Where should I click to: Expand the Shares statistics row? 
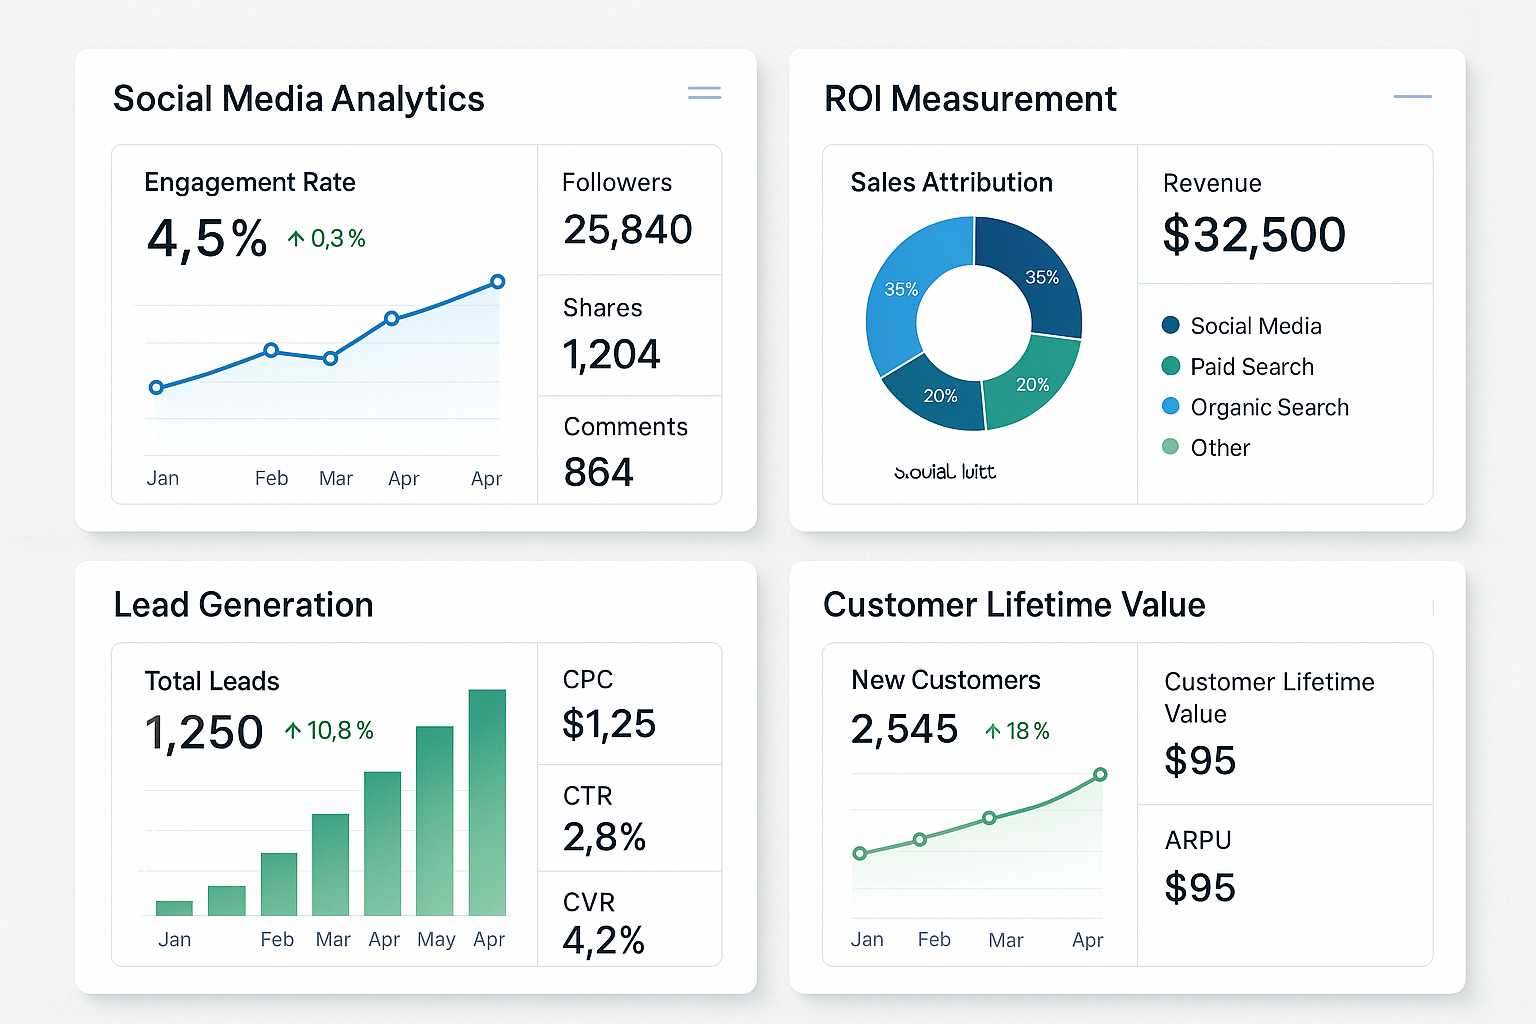(x=629, y=335)
